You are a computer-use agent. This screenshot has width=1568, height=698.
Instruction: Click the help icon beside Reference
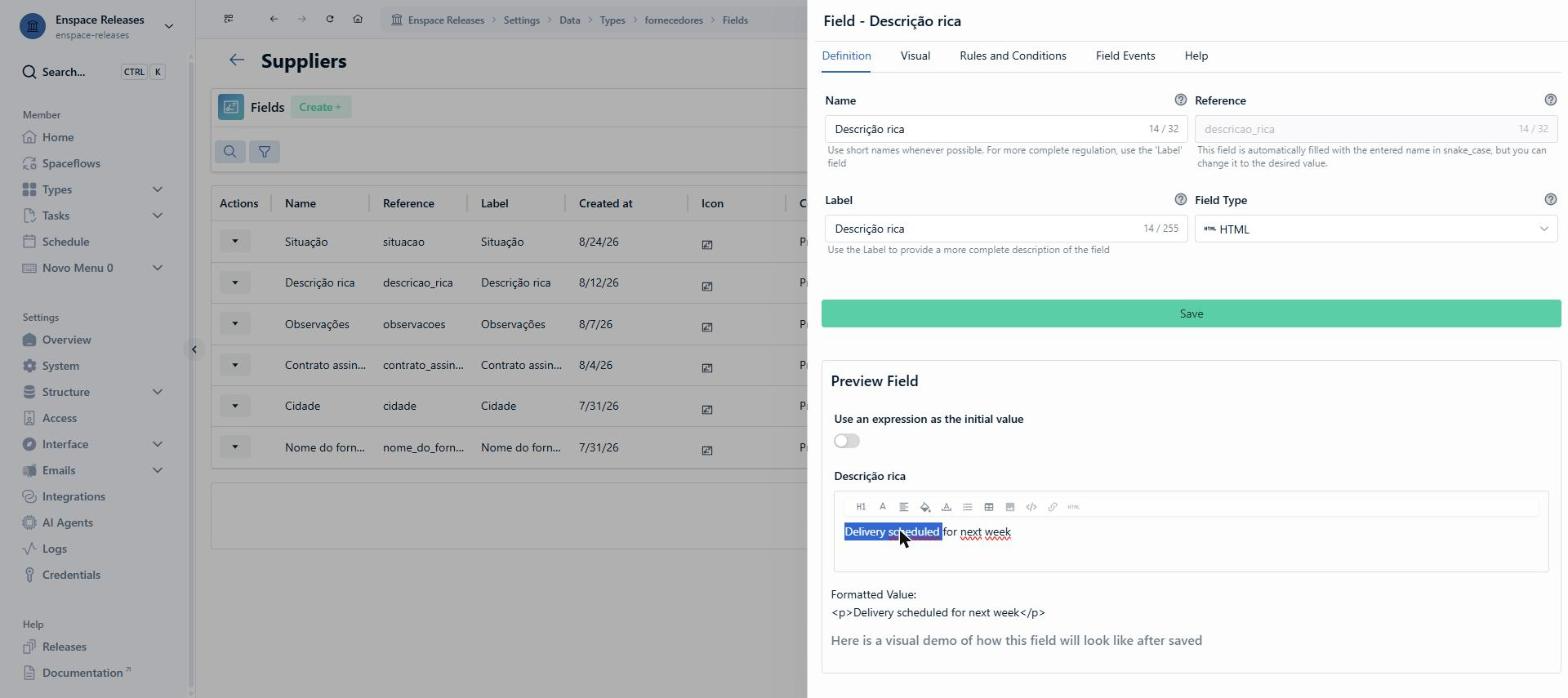[1550, 100]
